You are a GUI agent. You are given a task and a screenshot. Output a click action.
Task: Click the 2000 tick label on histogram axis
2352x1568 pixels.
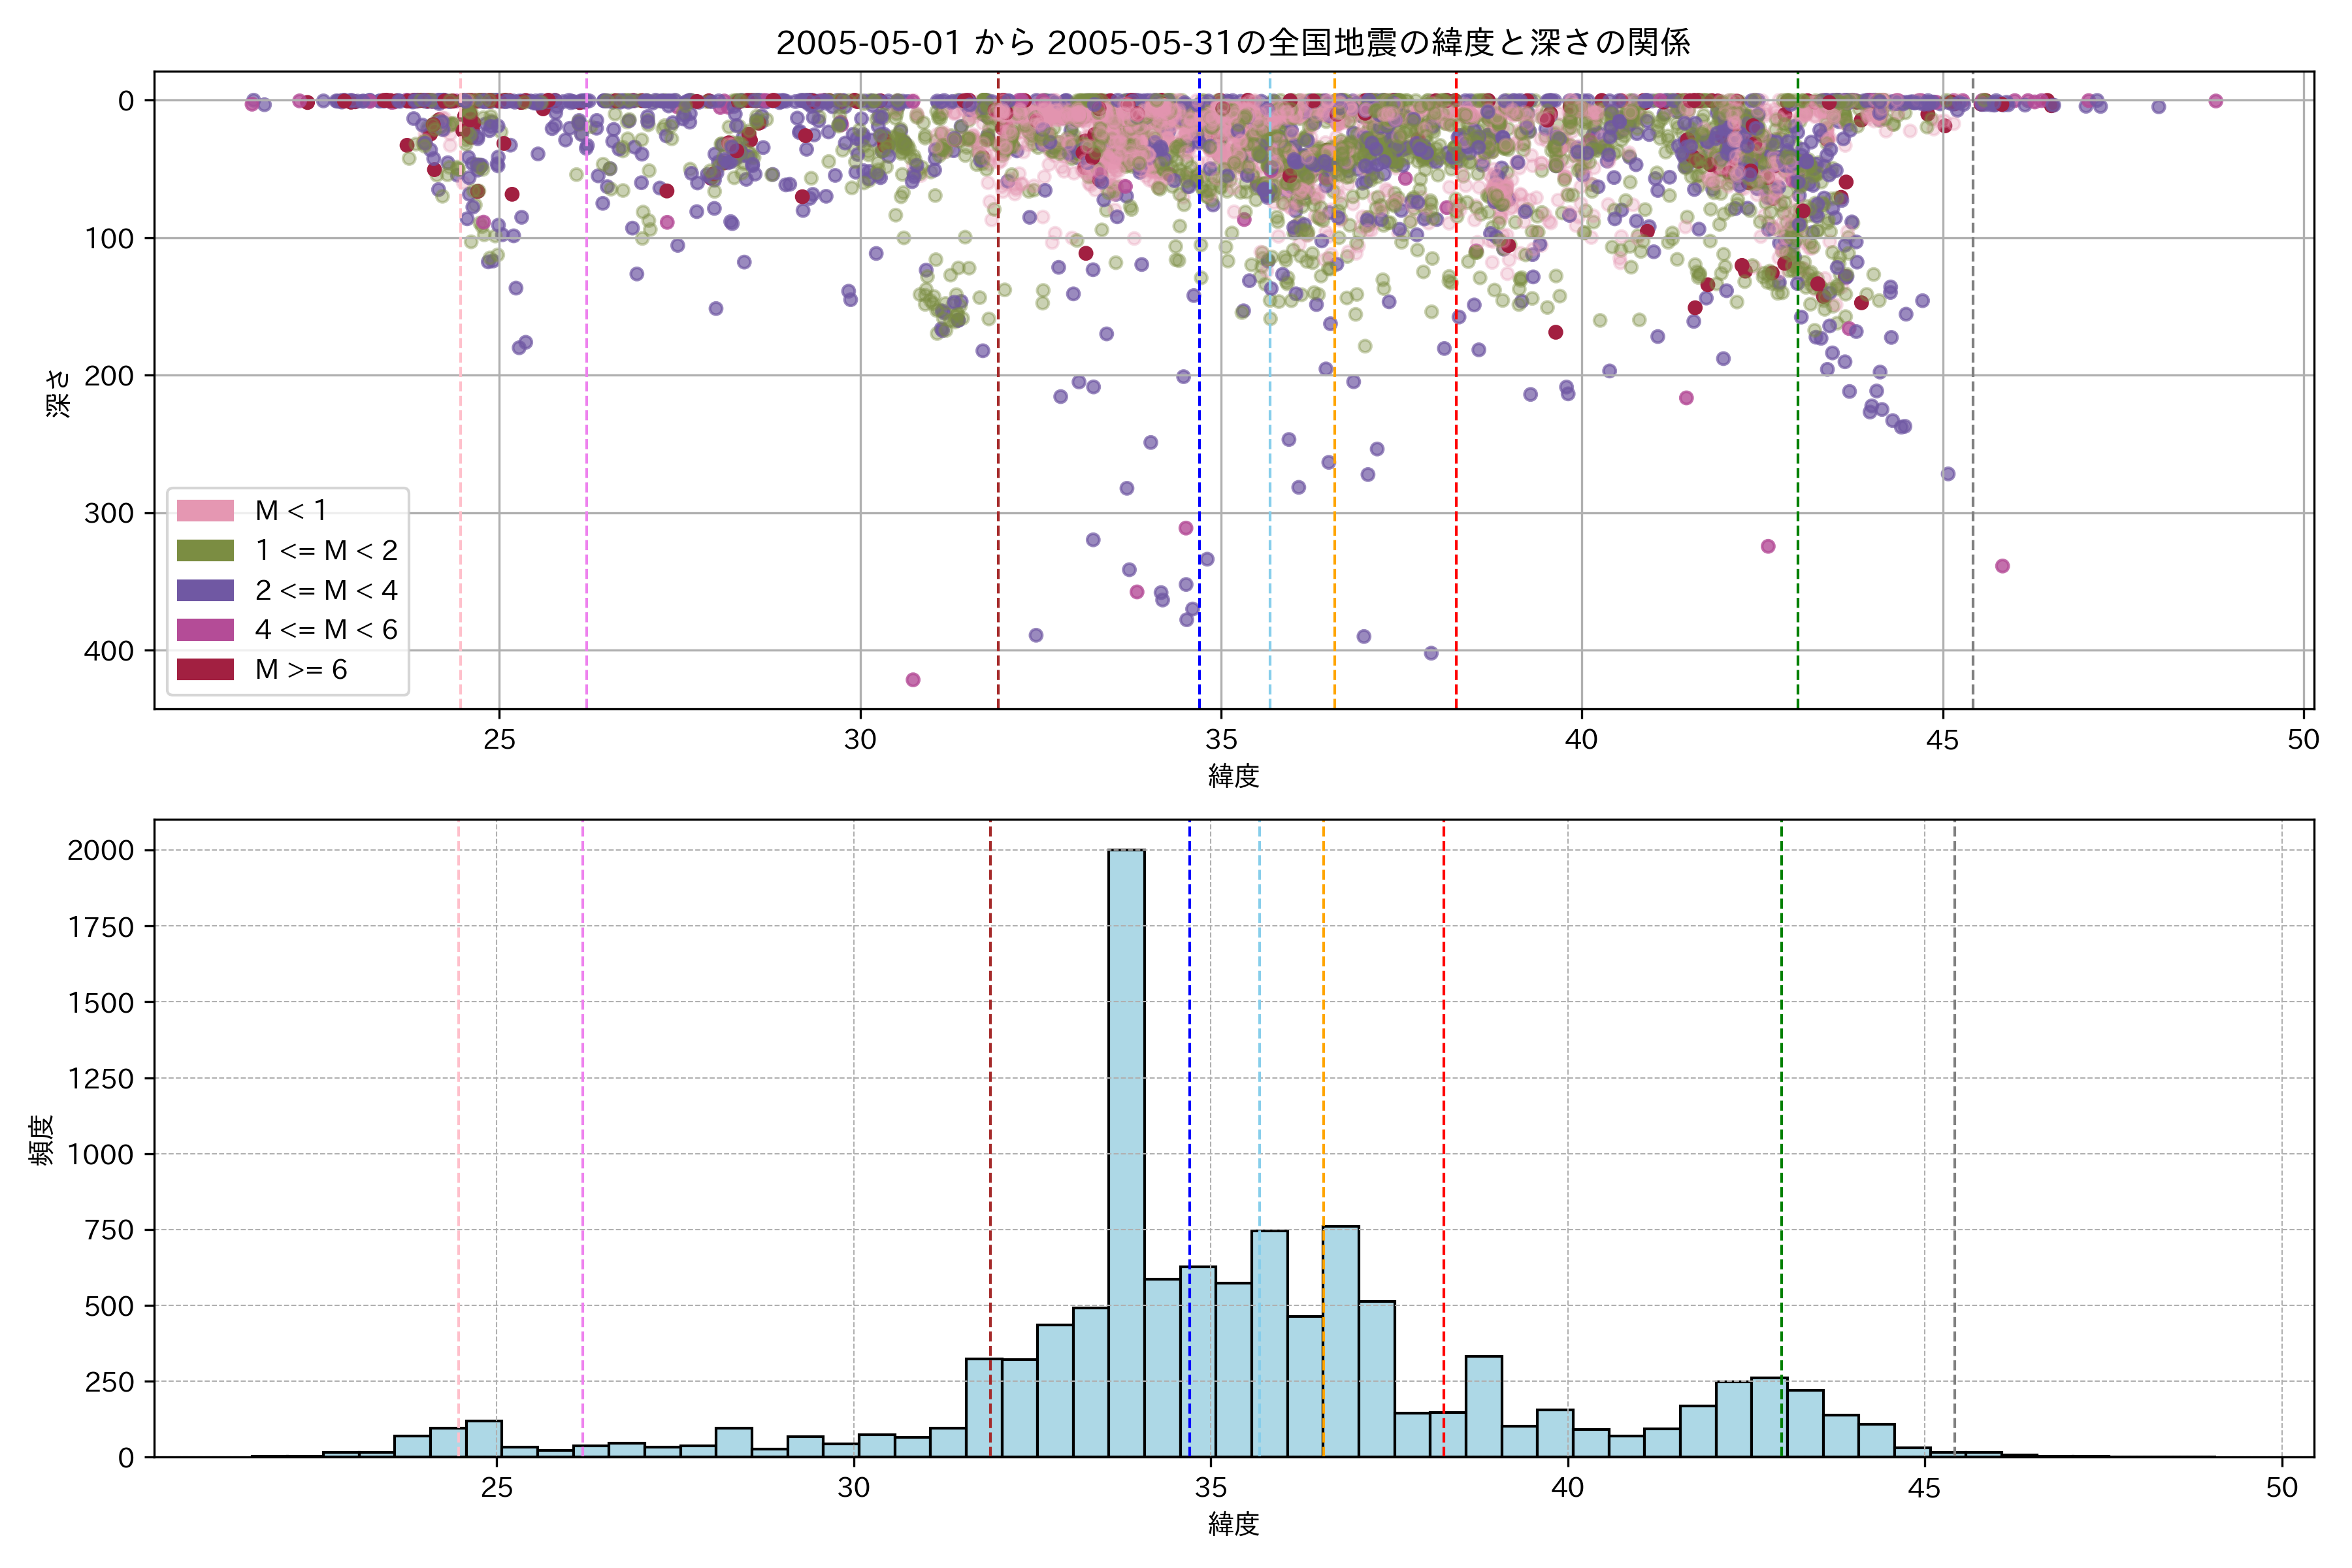pyautogui.click(x=100, y=851)
